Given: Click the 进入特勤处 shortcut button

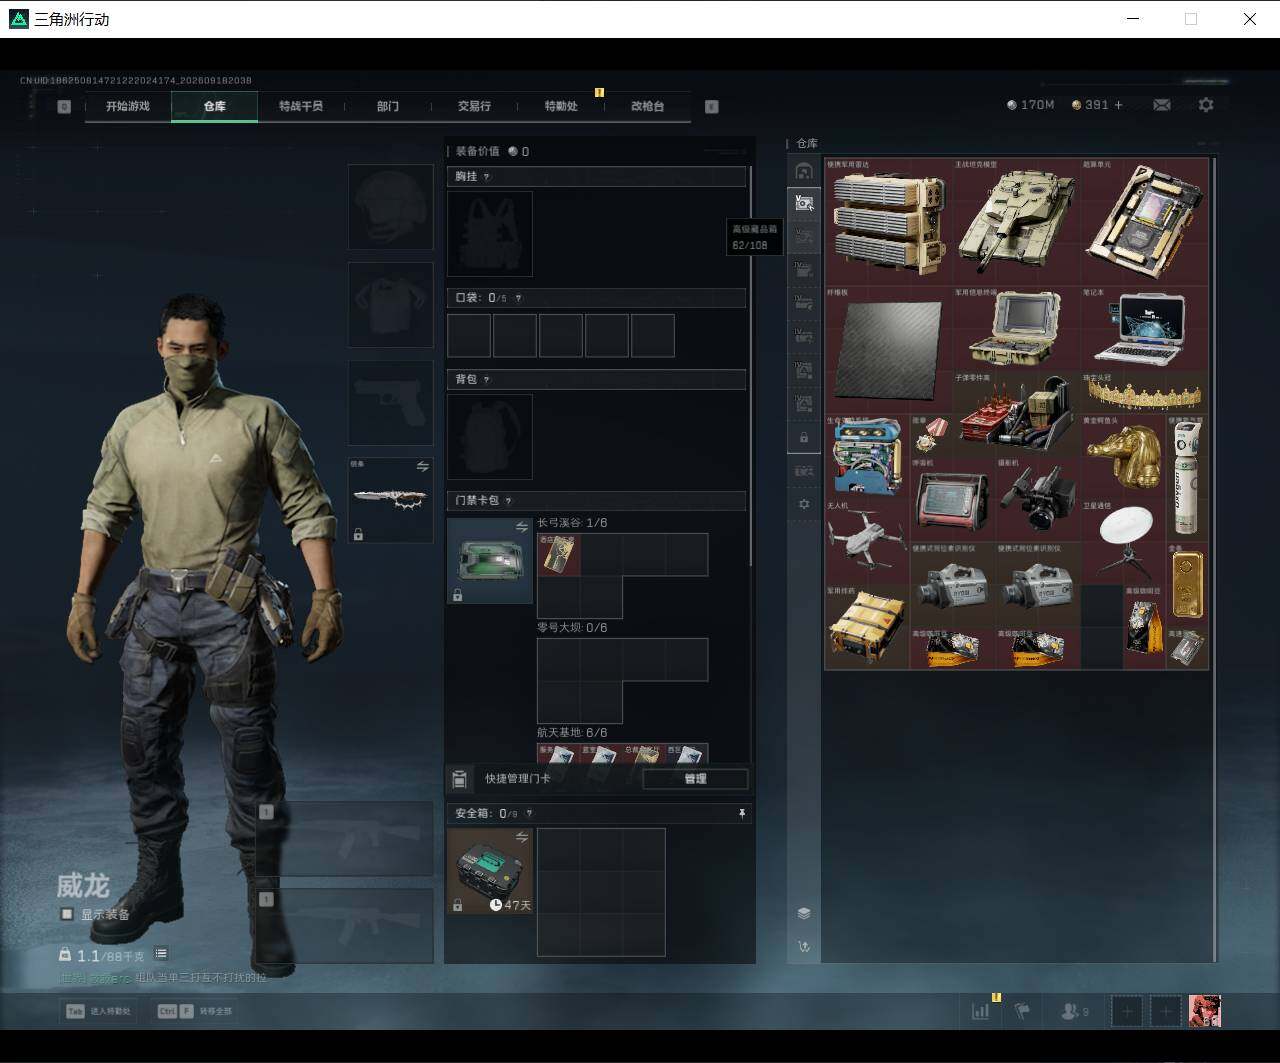Looking at the screenshot, I should point(99,1011).
